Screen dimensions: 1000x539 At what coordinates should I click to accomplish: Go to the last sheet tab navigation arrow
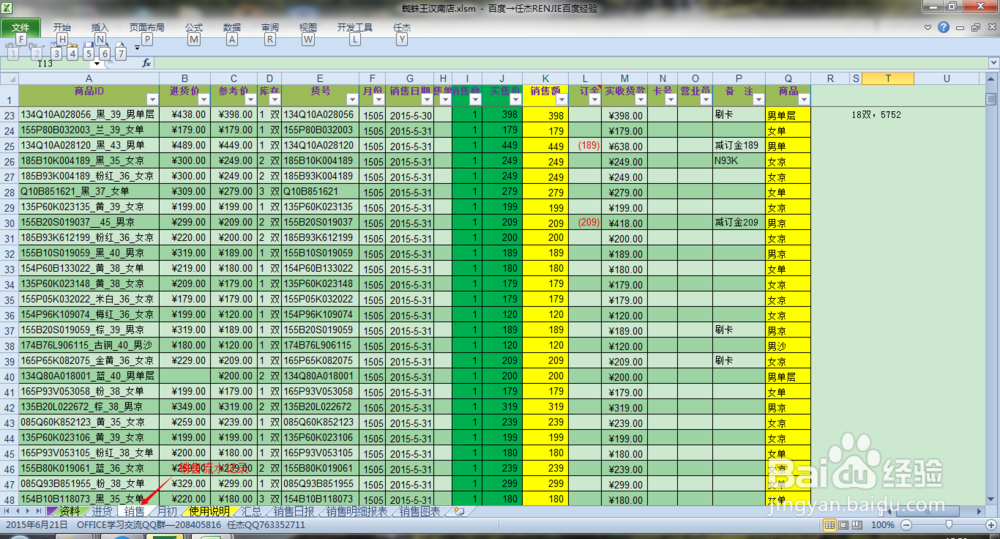[x=38, y=511]
